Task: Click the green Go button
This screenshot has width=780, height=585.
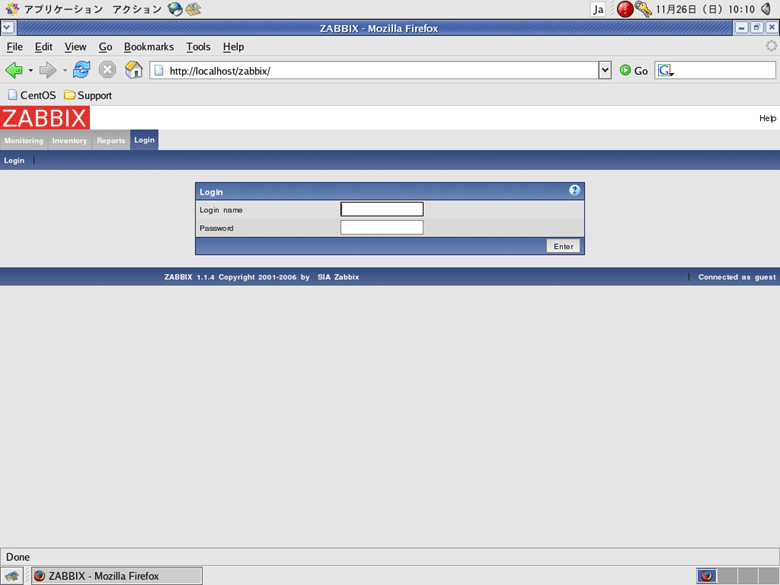Action: tap(634, 71)
